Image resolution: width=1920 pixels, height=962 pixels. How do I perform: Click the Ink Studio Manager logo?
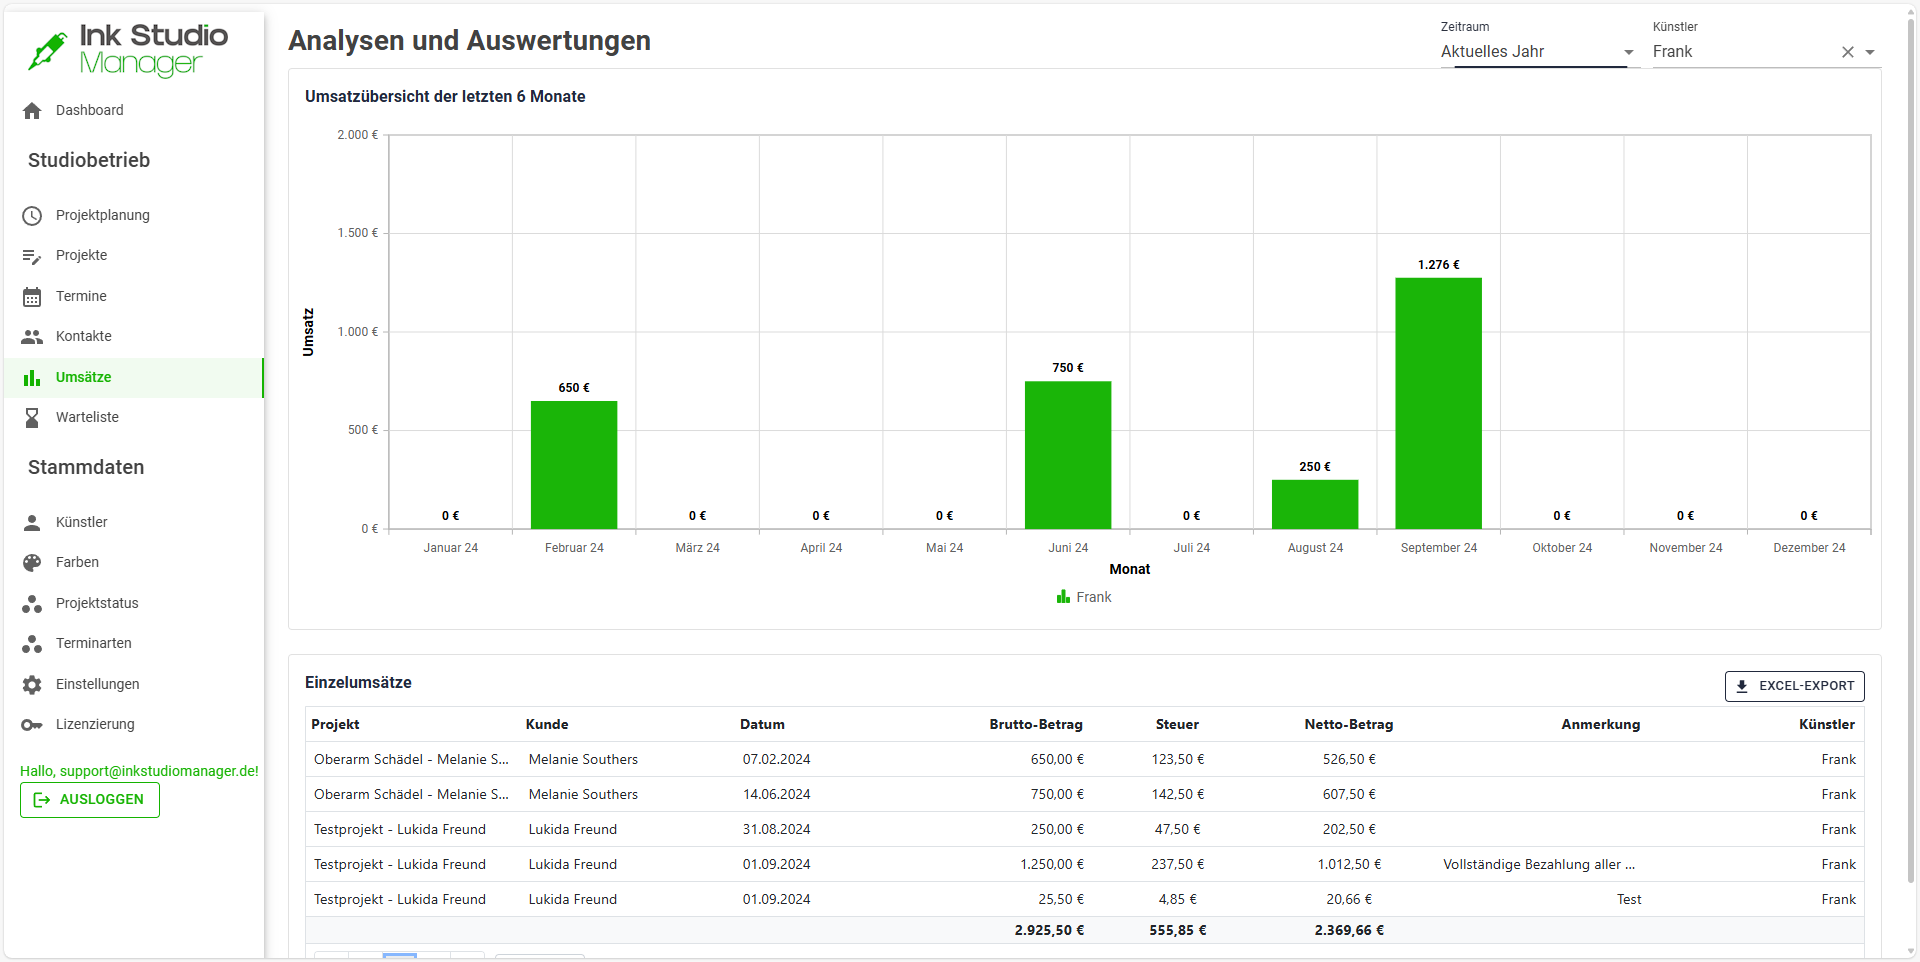pos(127,50)
